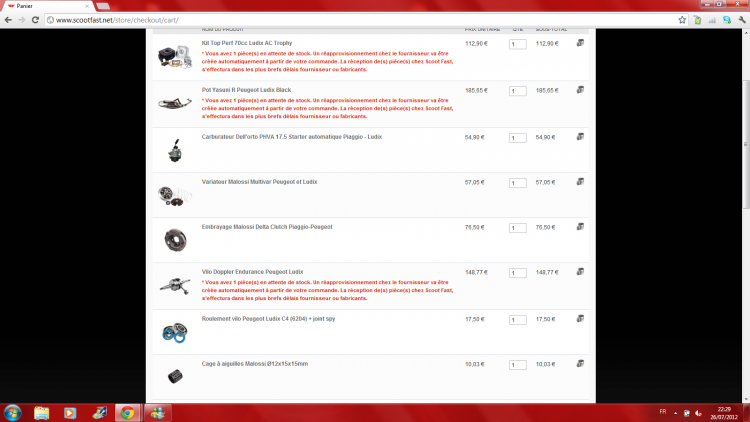Edit quantity for Embrayage Malossi Delta Clutch
The image size is (750, 422).
coord(518,228)
